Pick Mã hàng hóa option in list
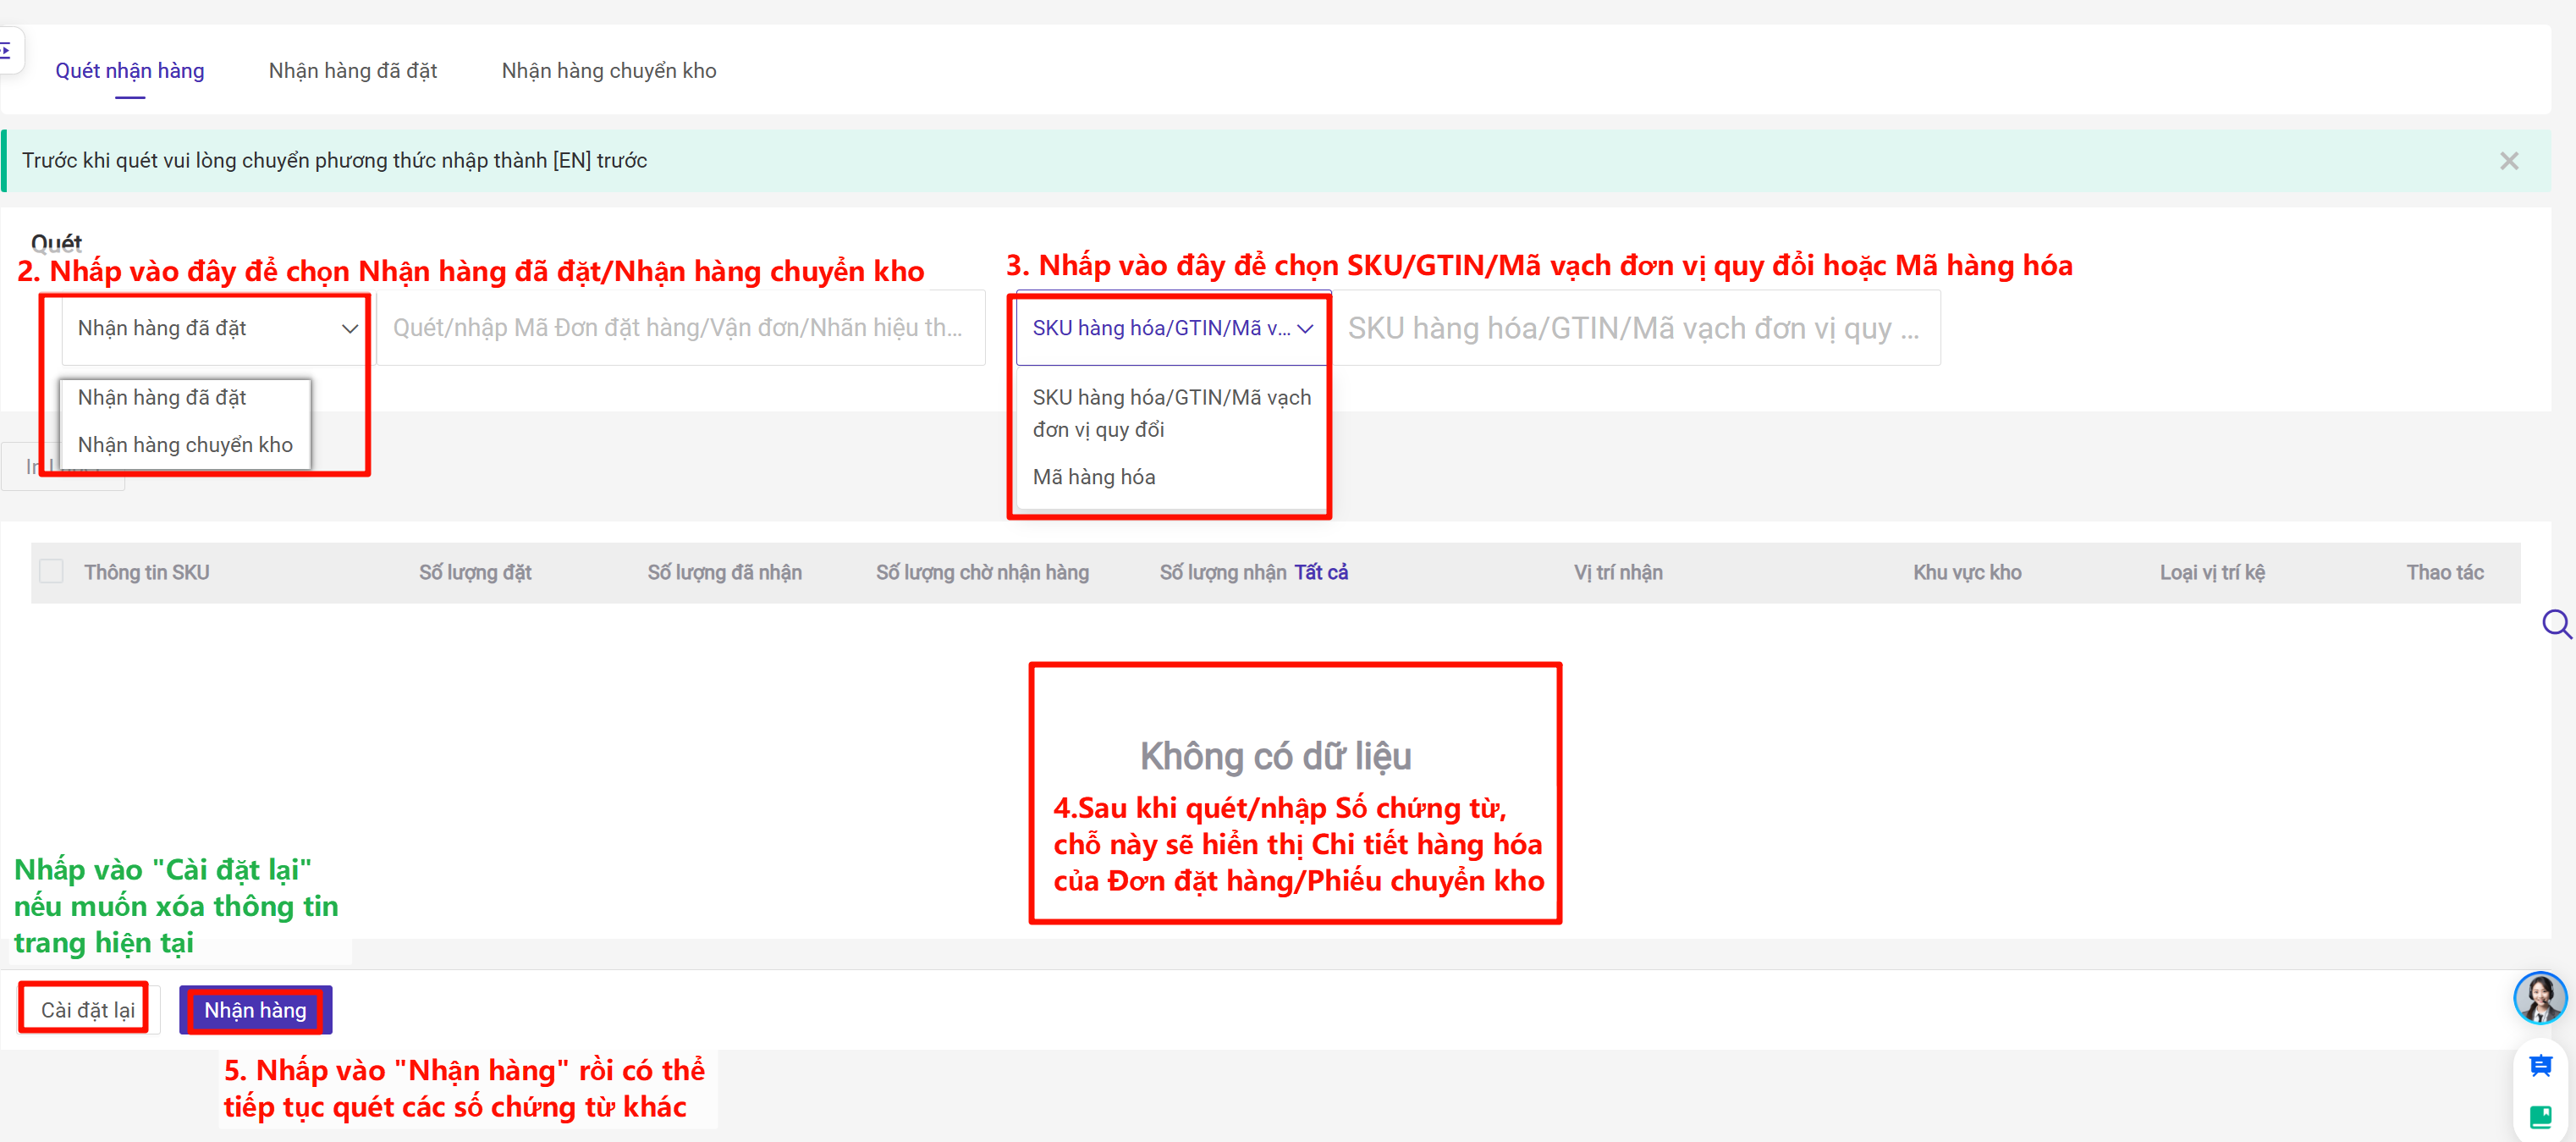The height and width of the screenshot is (1142, 2576). tap(1093, 477)
